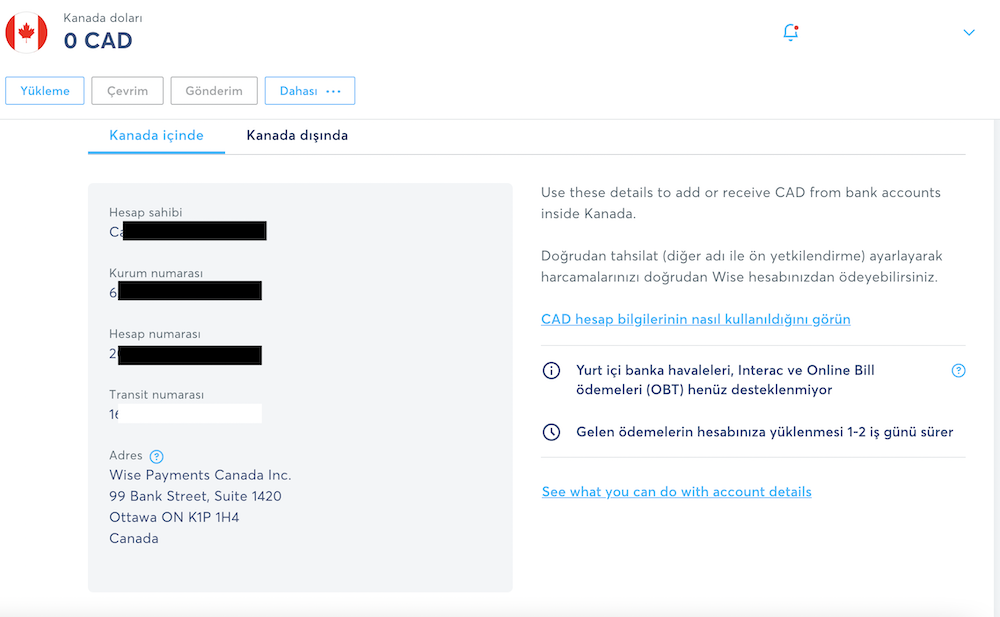Click the Wise Payments Canada Inc. address line
The height and width of the screenshot is (617, 1000).
200,475
